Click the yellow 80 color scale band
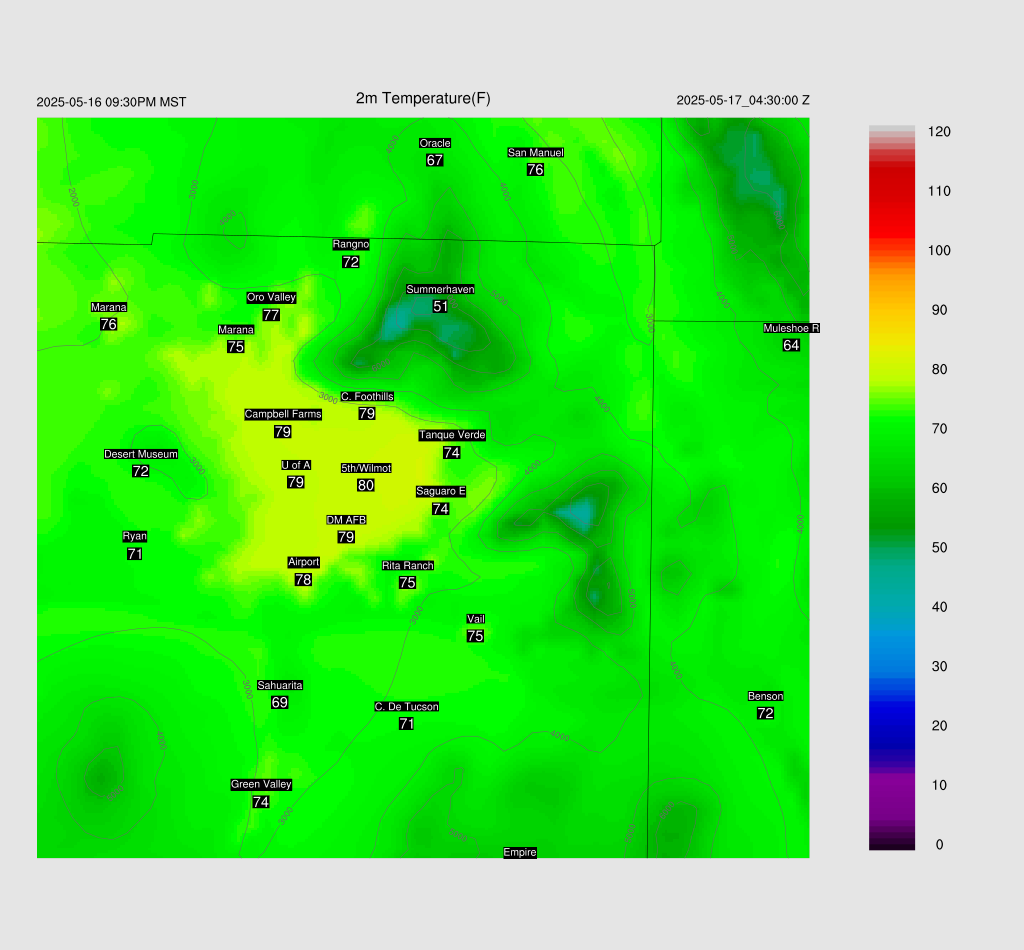Viewport: 1024px width, 950px height. click(x=891, y=369)
